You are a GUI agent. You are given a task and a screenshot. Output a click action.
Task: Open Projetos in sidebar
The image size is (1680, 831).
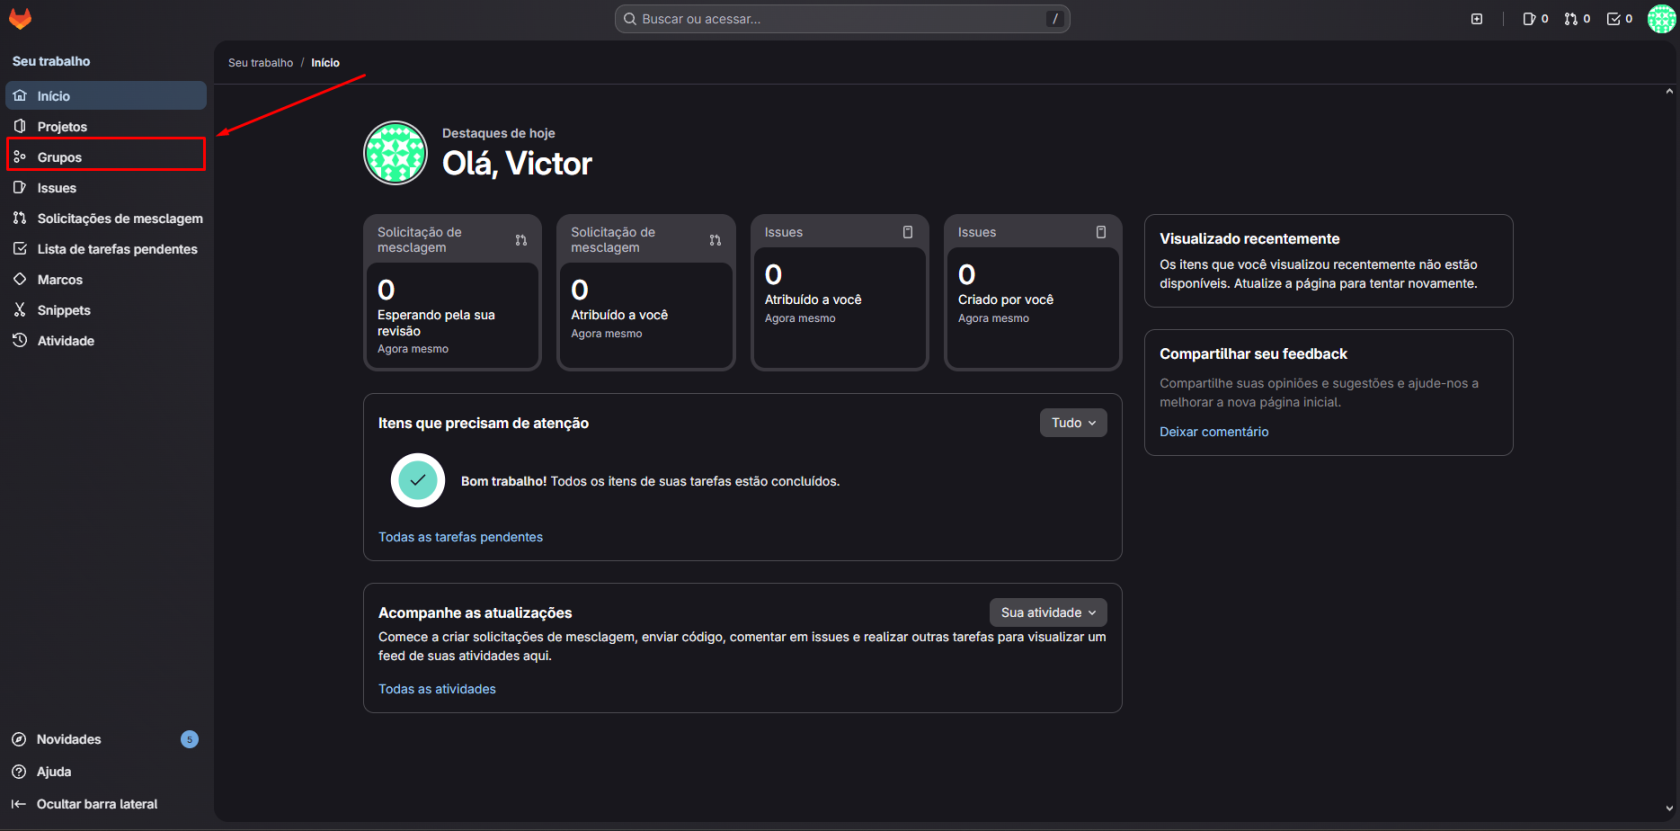(x=106, y=127)
